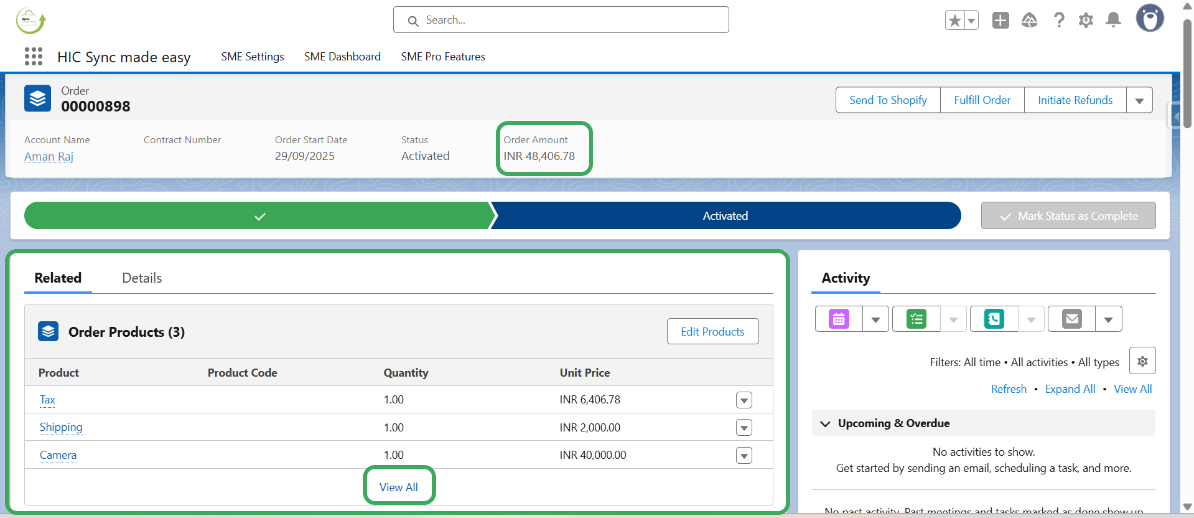Click the Fulfill Order button
This screenshot has height=518, width=1194.
[x=982, y=100]
